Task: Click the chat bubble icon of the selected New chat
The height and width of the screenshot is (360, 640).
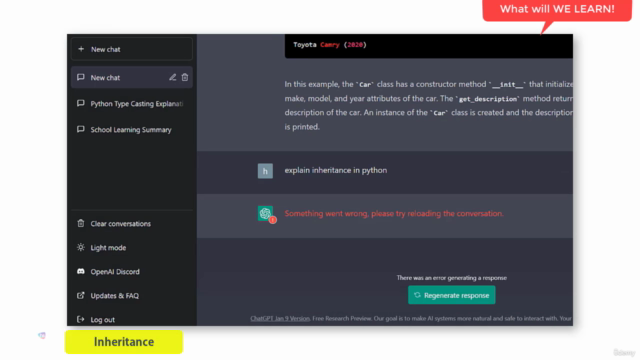Action: point(81,77)
